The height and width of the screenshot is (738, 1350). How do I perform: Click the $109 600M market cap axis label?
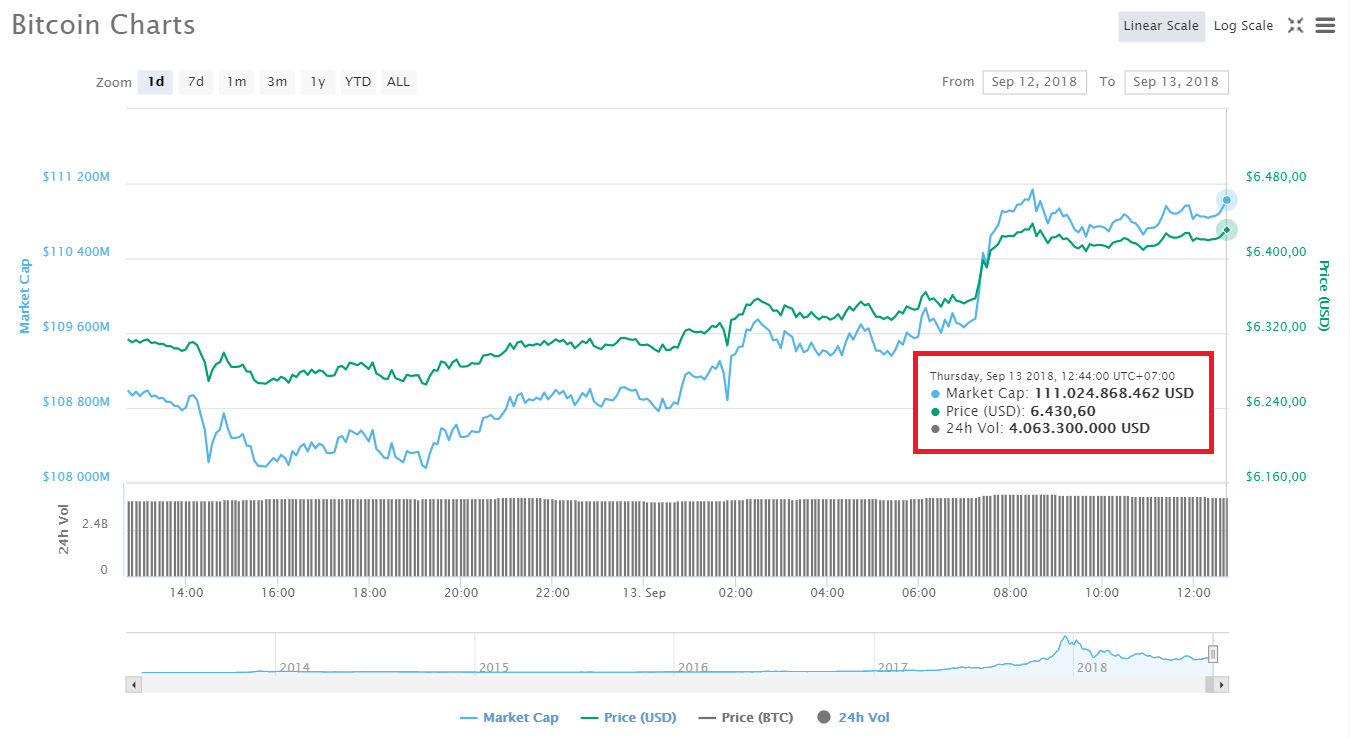[76, 327]
